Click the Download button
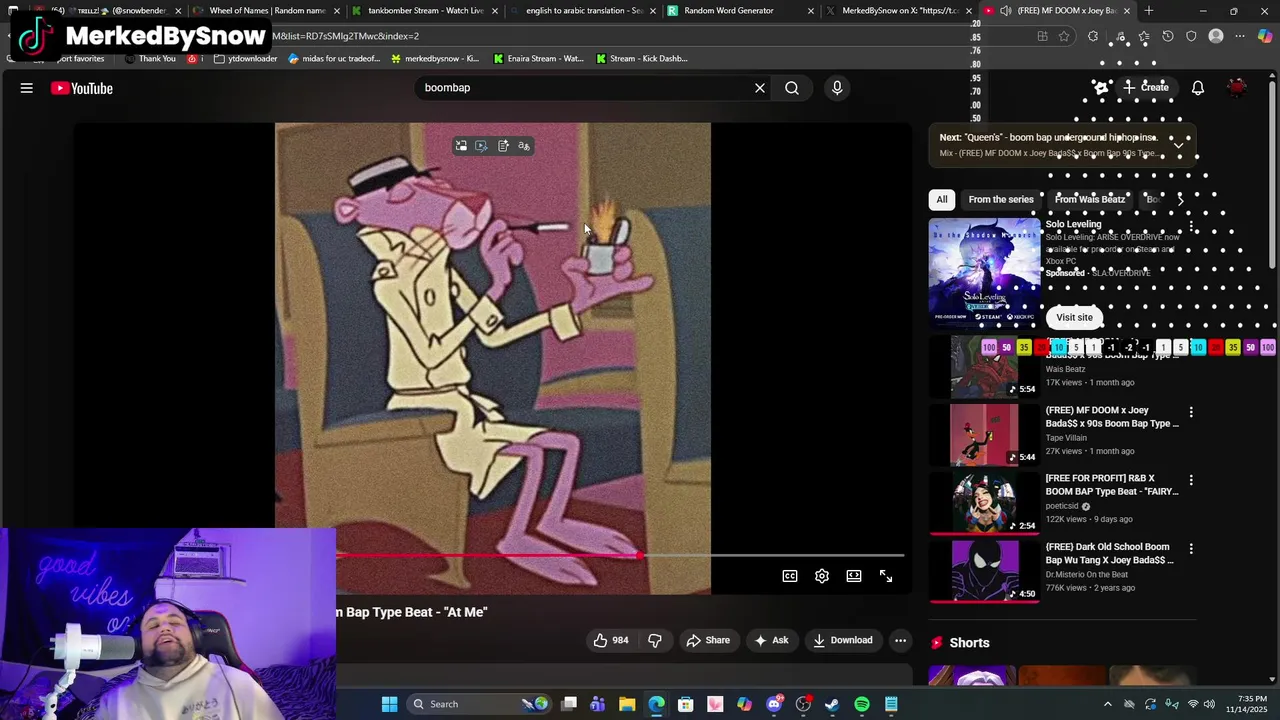 tap(843, 640)
